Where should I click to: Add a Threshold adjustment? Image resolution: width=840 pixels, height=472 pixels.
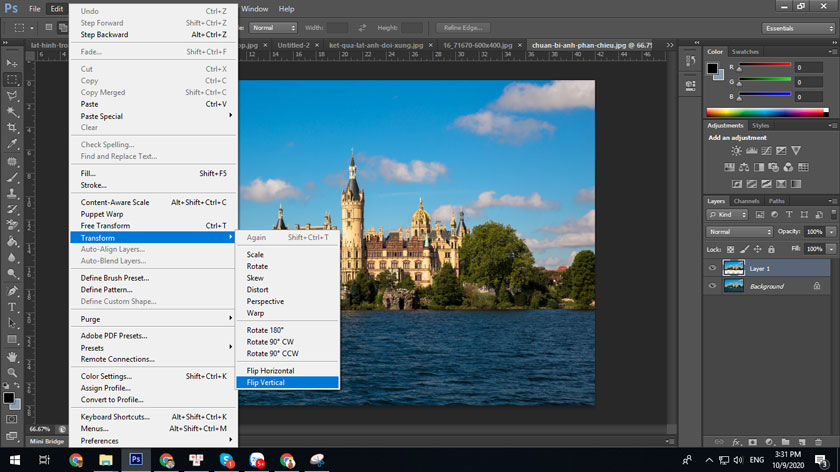tap(767, 184)
